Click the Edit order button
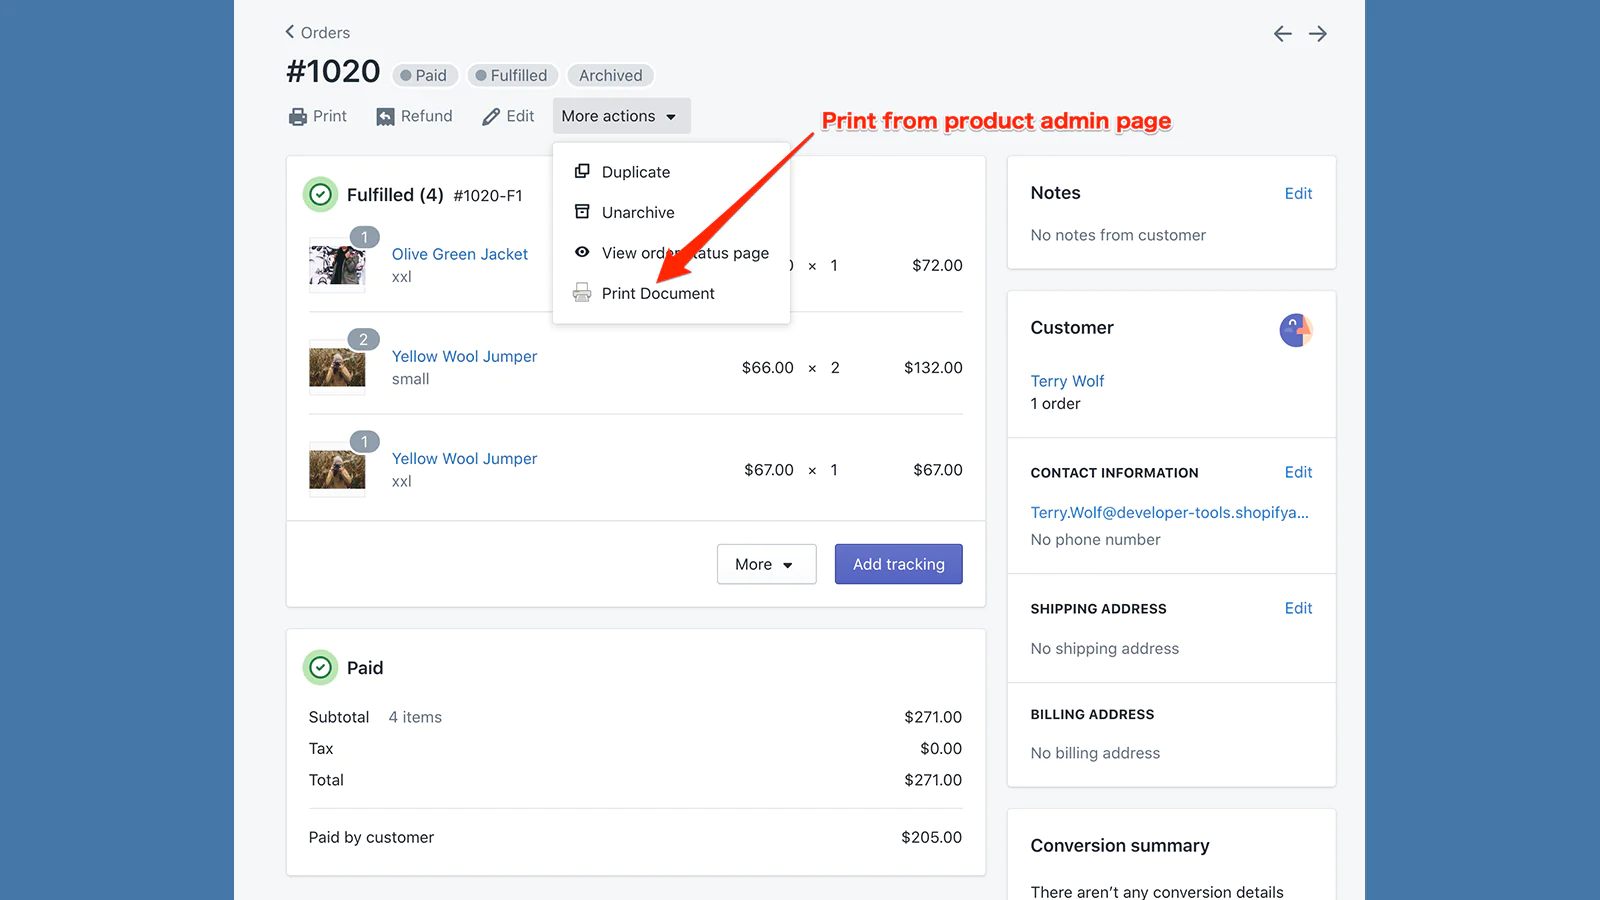 pos(508,116)
